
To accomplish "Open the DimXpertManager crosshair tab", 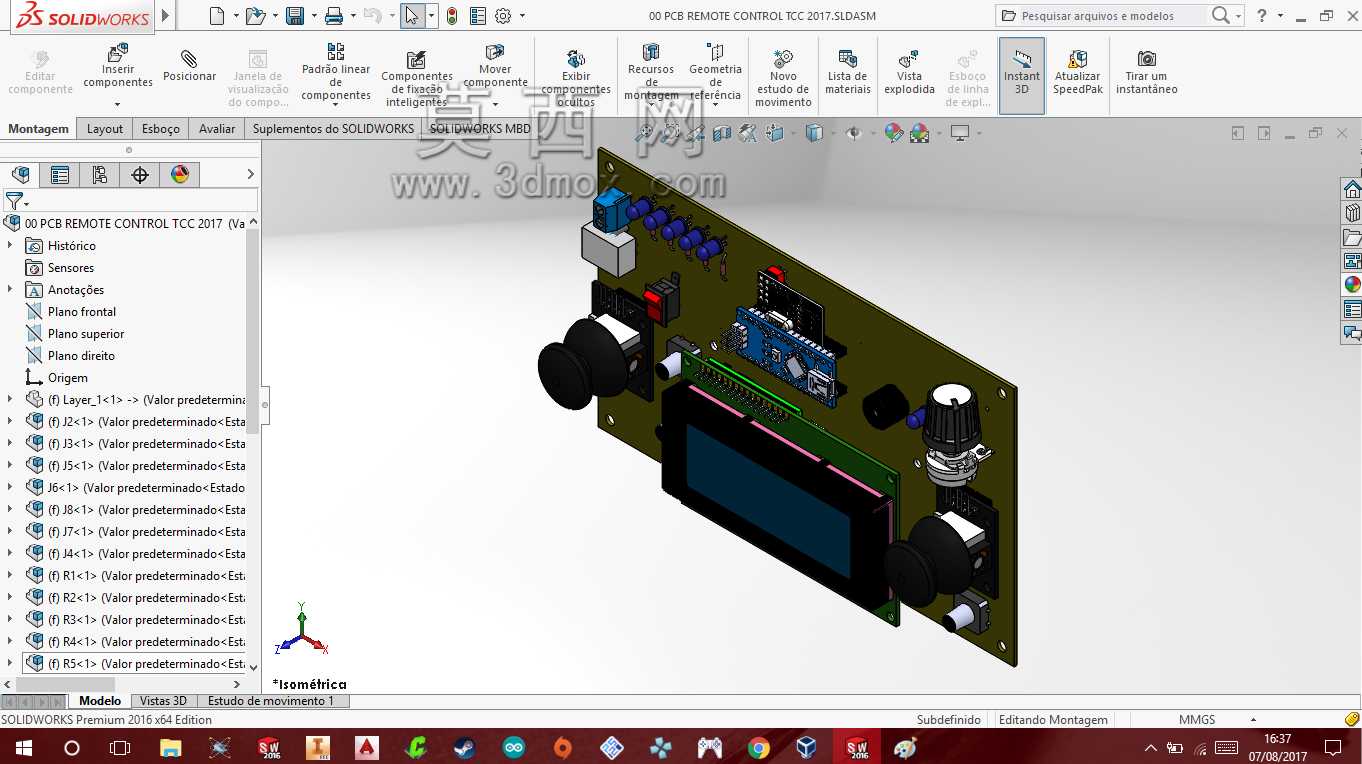I will click(140, 175).
